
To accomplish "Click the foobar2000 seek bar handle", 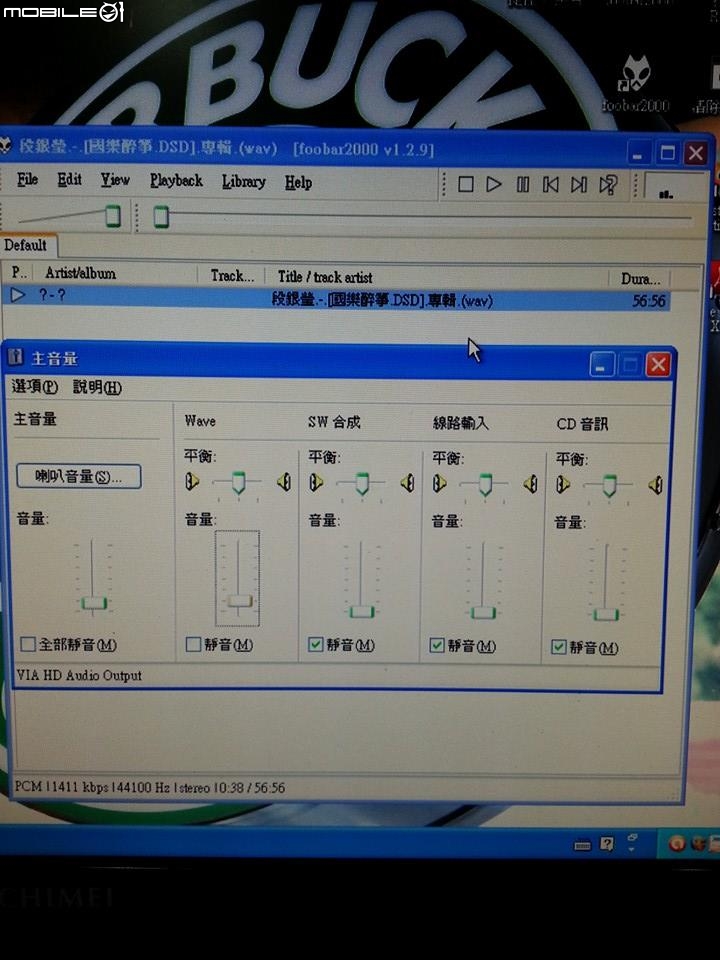I will pos(161,217).
